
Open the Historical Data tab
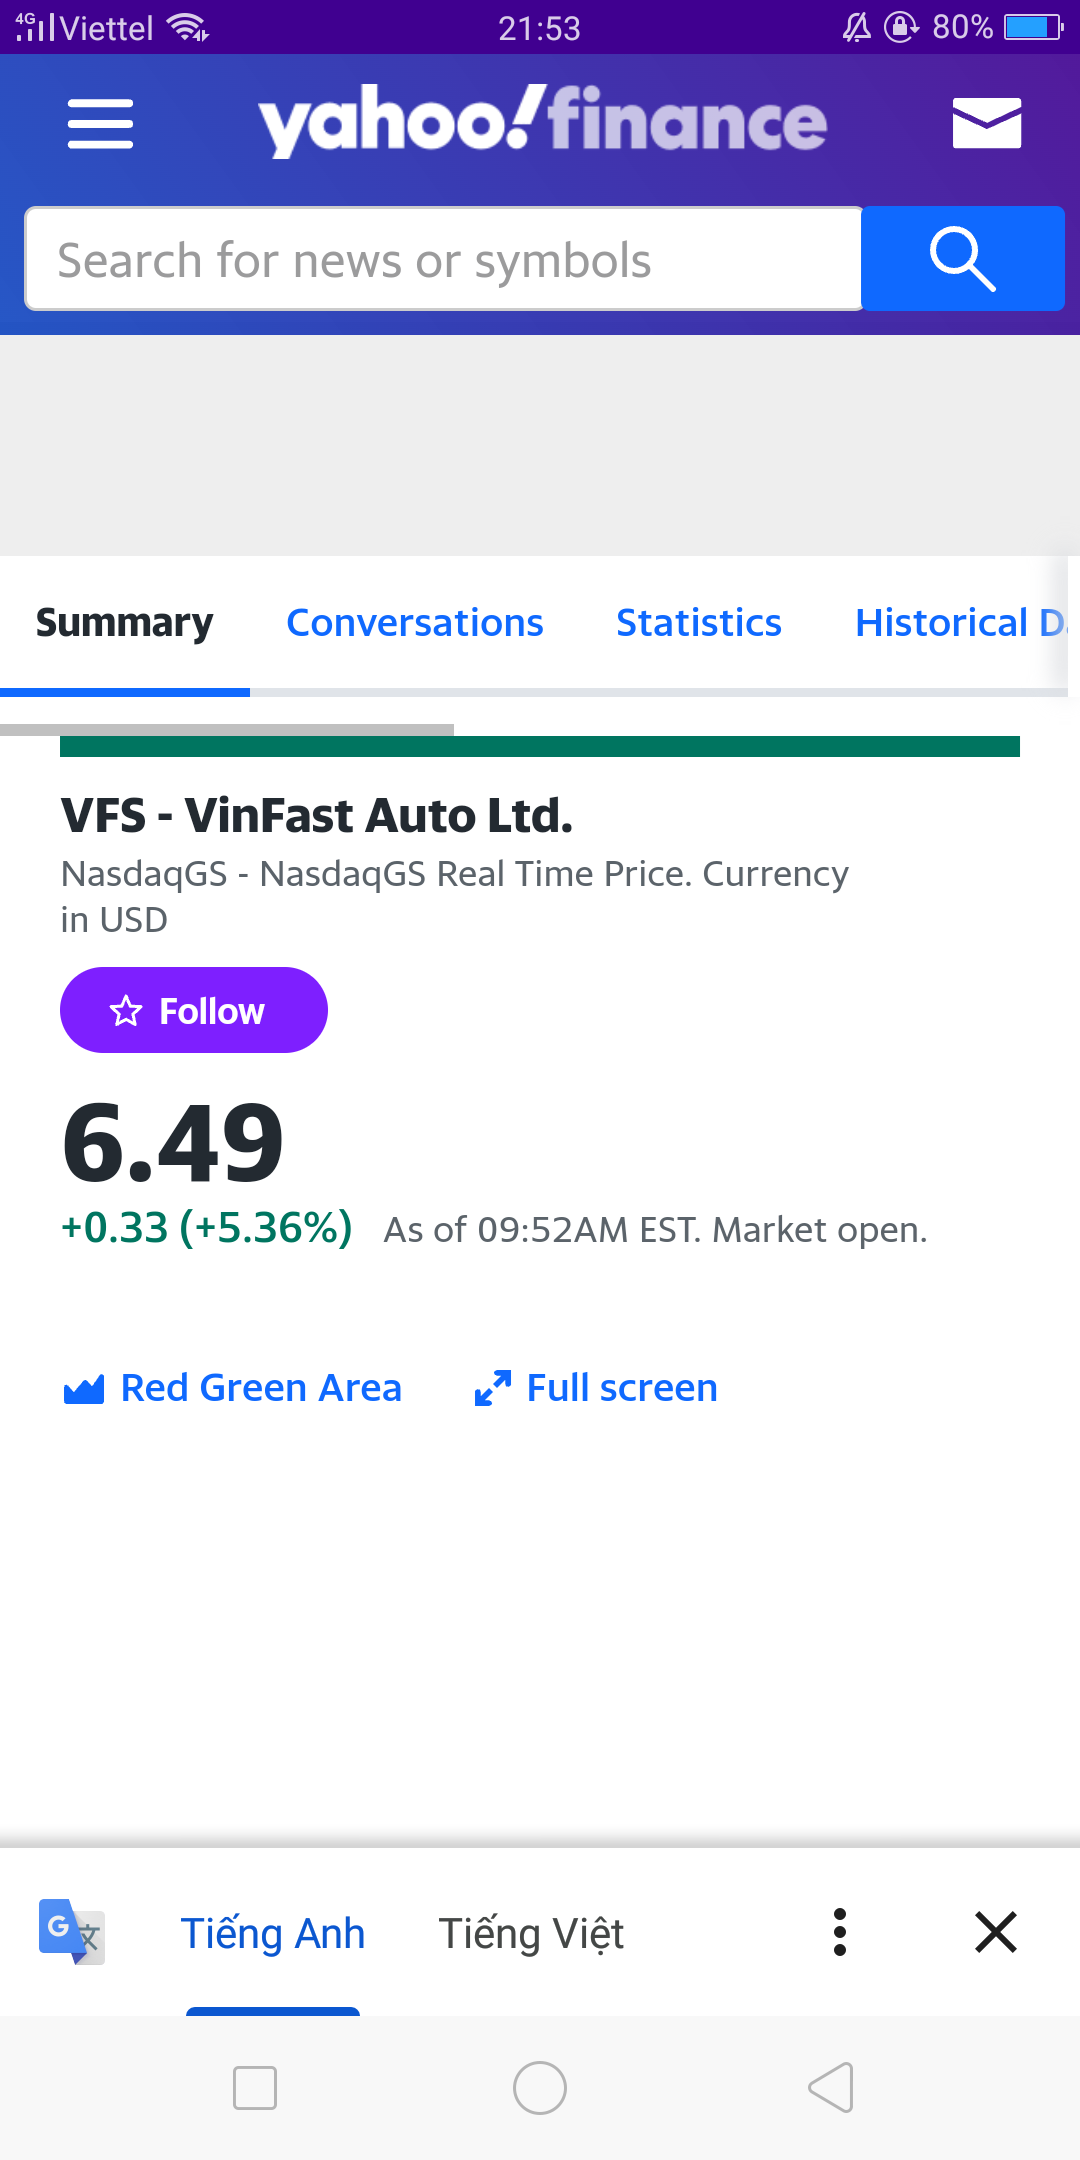point(958,623)
